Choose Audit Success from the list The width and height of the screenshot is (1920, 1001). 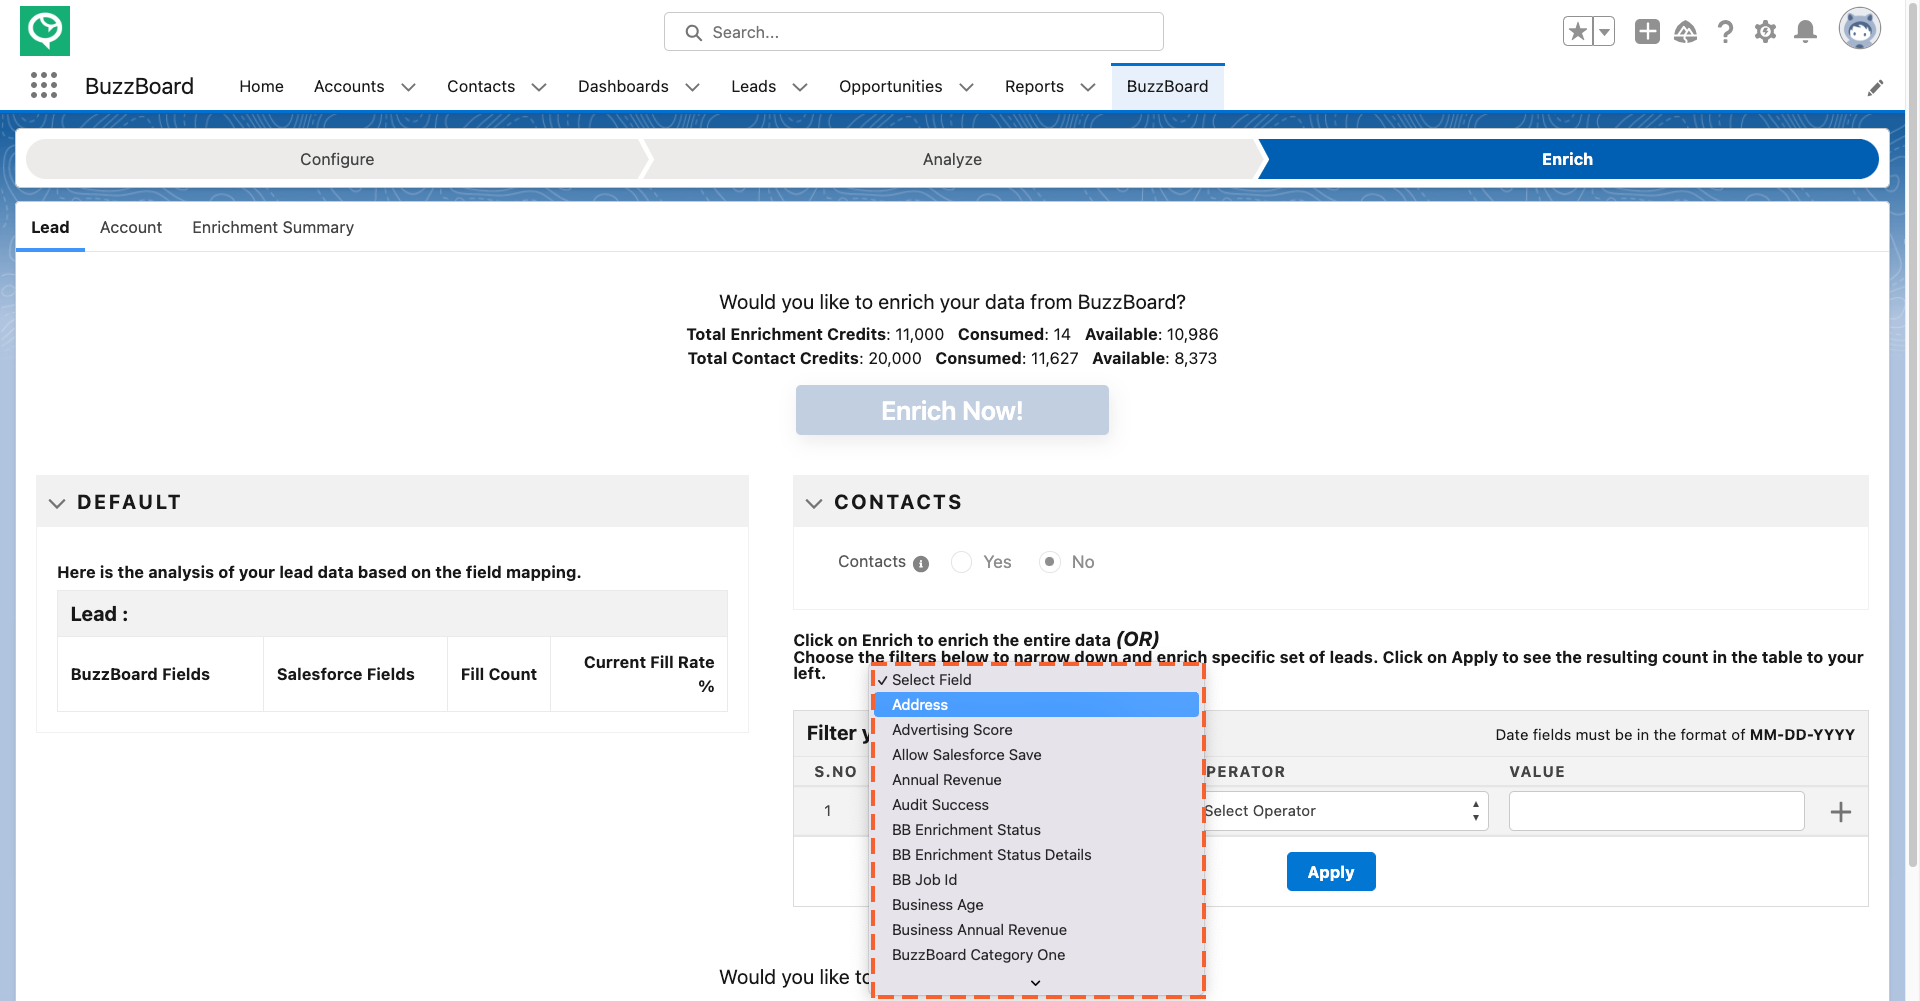pos(1036,805)
